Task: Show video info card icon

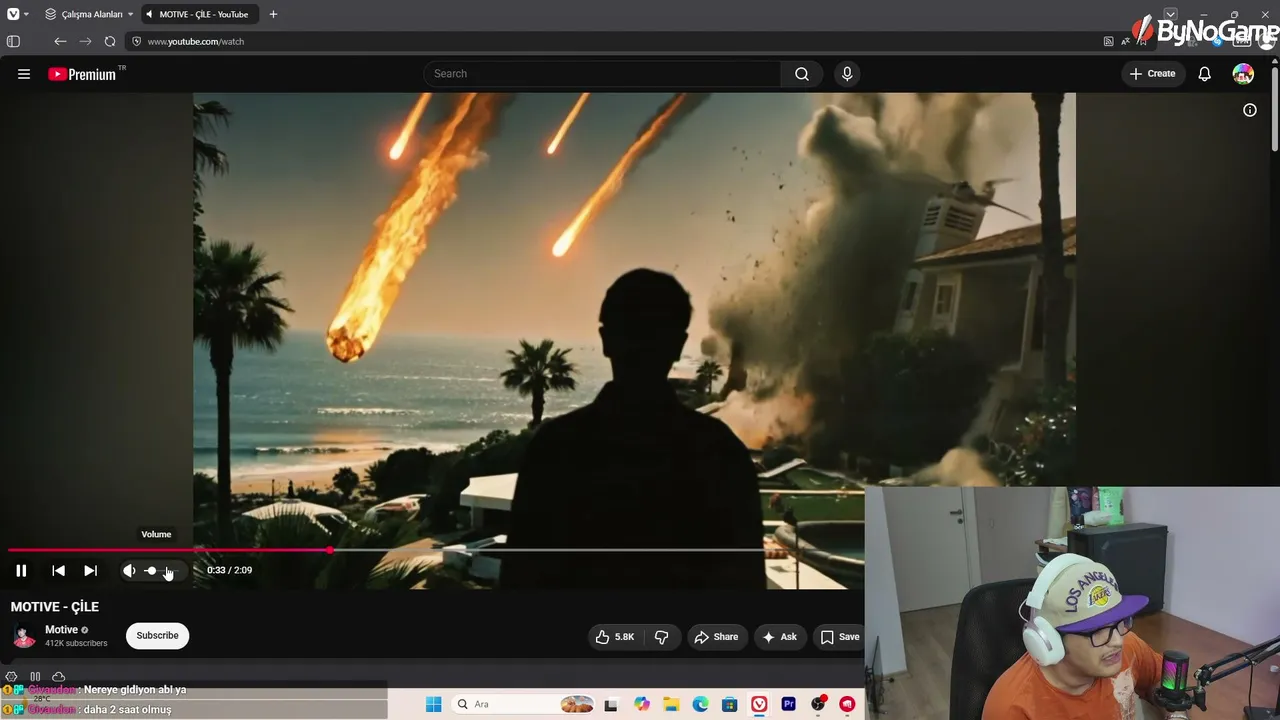Action: tap(1250, 110)
